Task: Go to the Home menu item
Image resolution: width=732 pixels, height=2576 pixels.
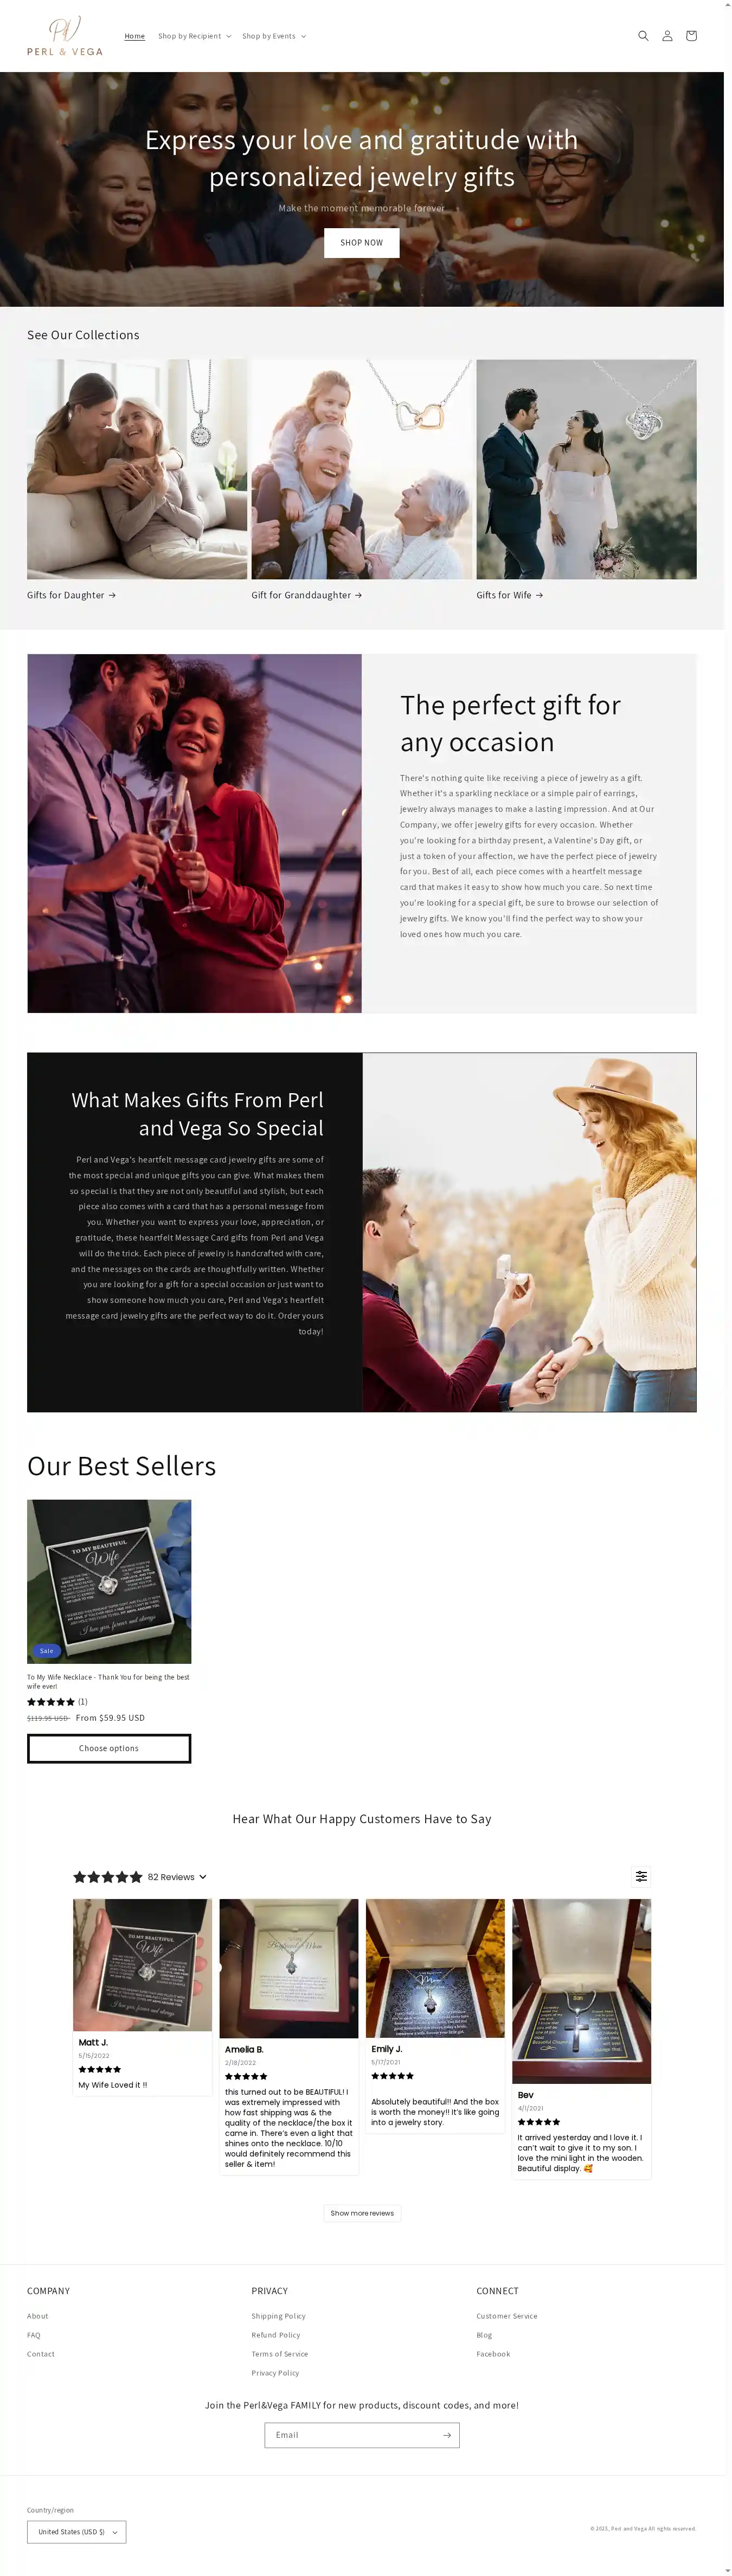Action: tap(135, 36)
